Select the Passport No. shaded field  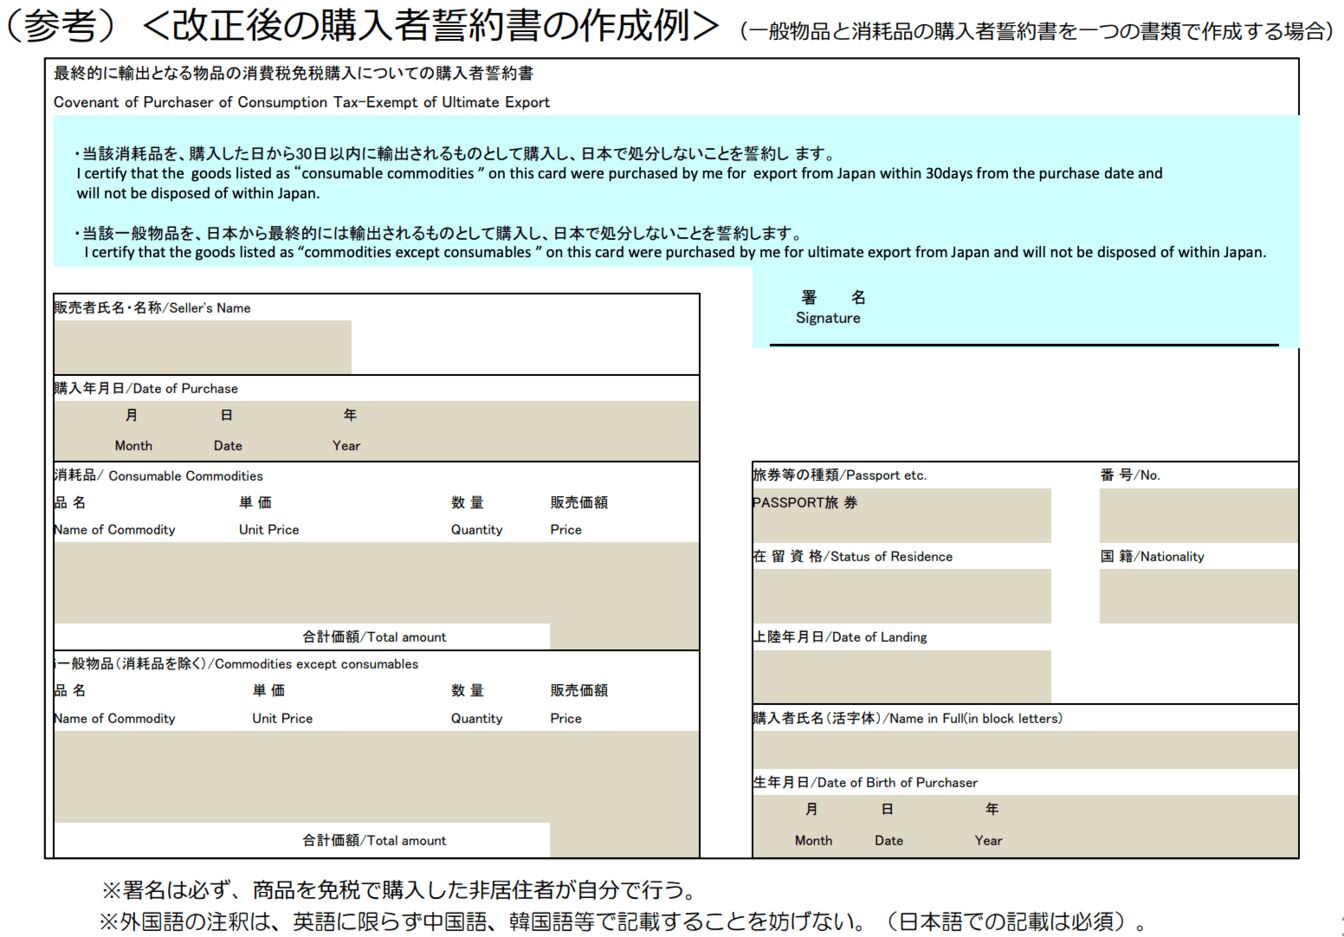click(x=1199, y=516)
